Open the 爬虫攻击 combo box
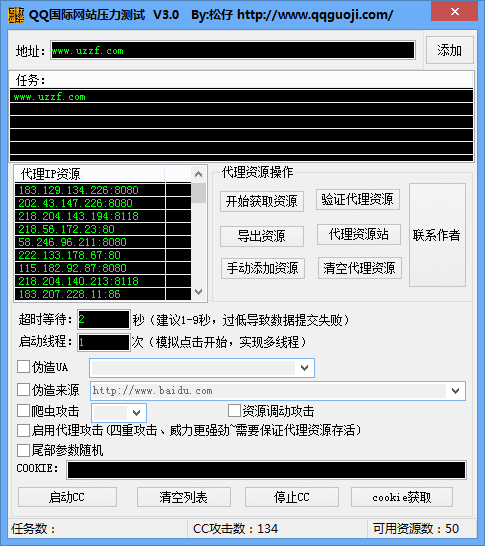Viewport: 485px width, 546px height. coord(136,413)
